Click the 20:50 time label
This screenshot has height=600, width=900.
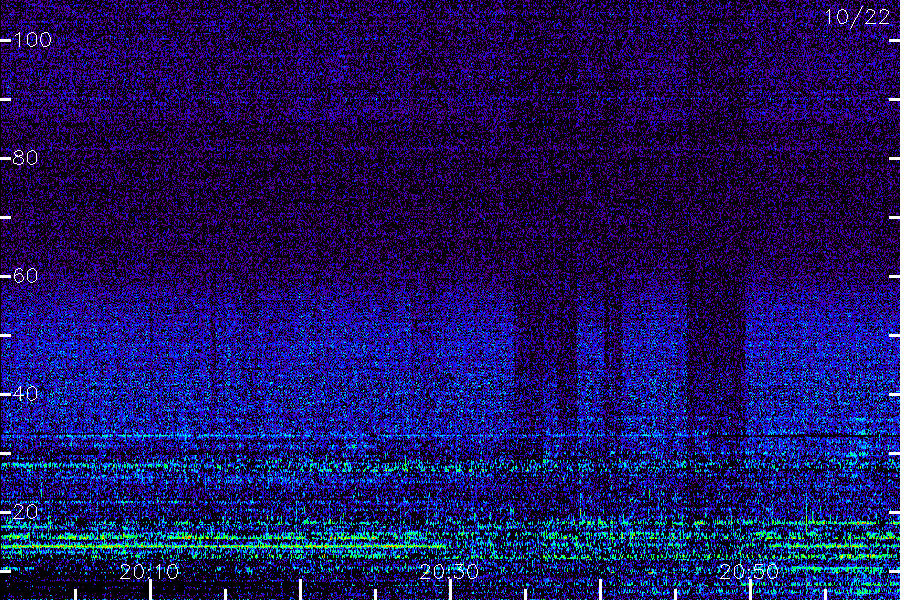(749, 572)
